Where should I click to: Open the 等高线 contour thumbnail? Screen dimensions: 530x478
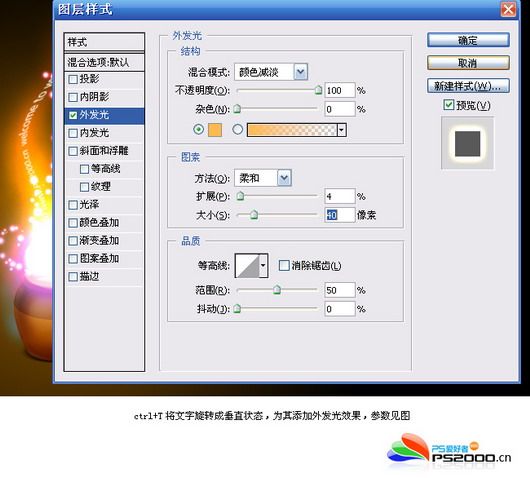tap(247, 266)
